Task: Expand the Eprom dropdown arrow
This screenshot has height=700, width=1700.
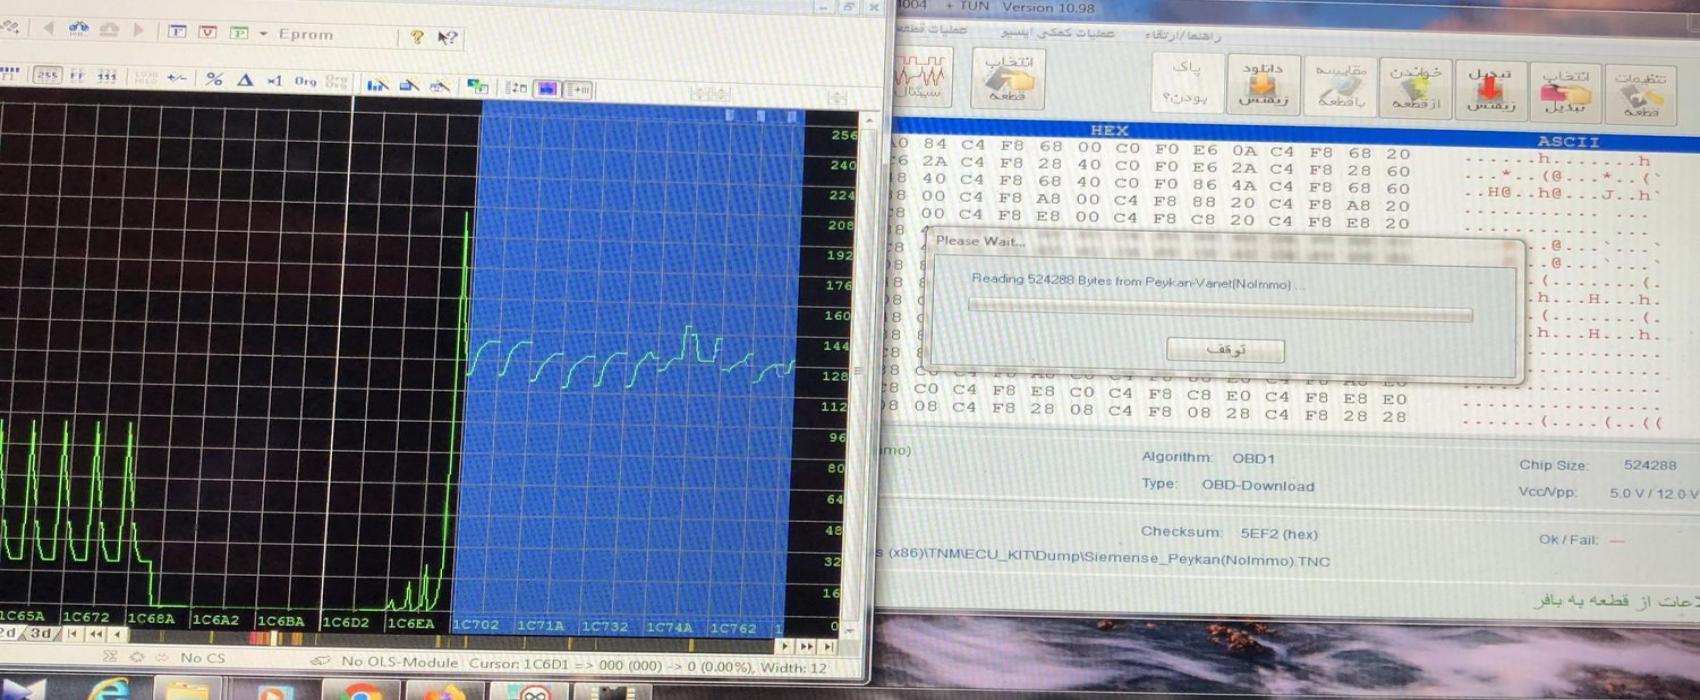Action: click(263, 33)
